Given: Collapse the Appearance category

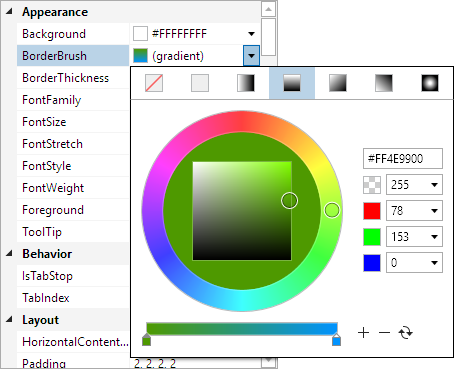Looking at the screenshot, I should (9, 12).
